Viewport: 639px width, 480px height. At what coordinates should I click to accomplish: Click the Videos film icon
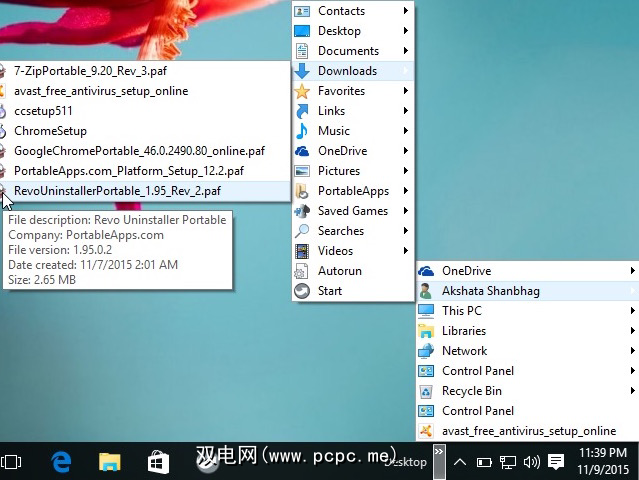(x=302, y=251)
